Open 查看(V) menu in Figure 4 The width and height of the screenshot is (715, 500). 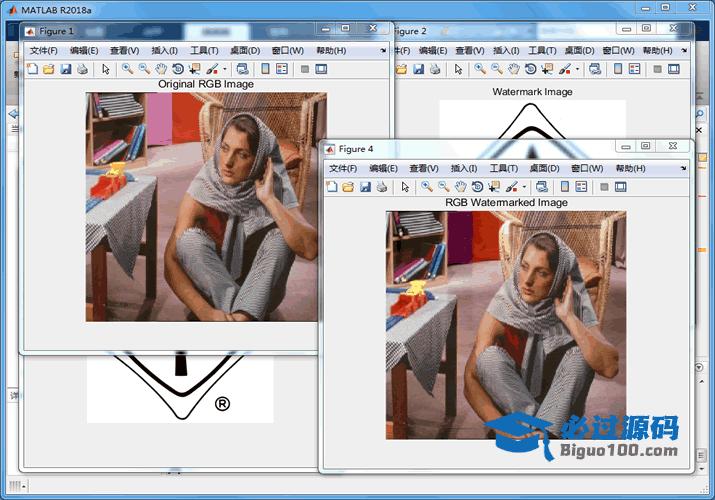click(x=424, y=169)
